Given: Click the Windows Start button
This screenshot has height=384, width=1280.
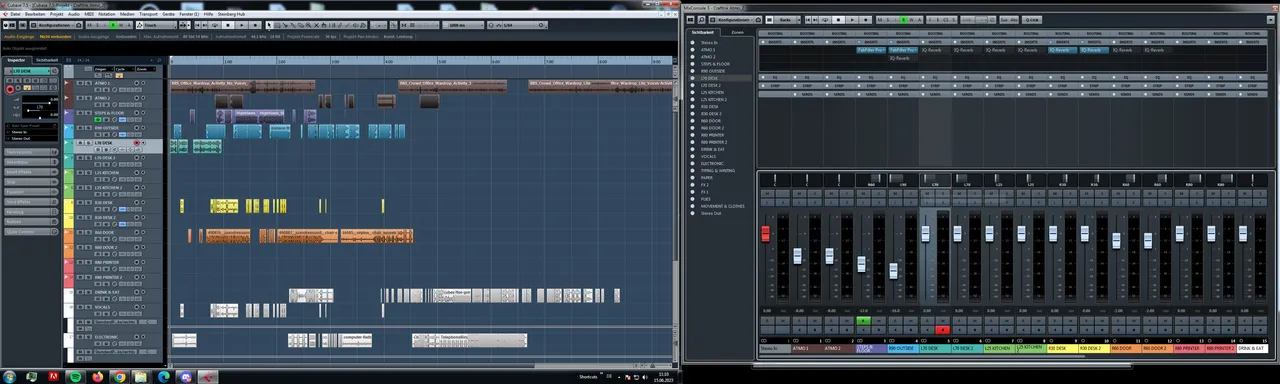Looking at the screenshot, I should pos(9,377).
